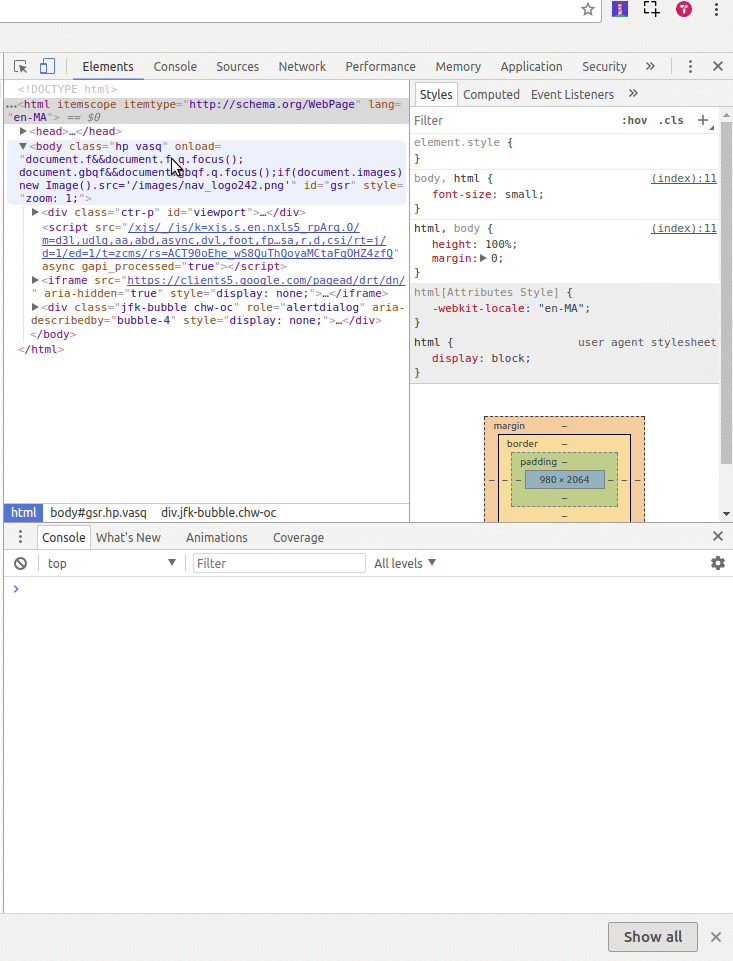The width and height of the screenshot is (733, 961).
Task: Click the Show all downloads button
Action: click(x=652, y=937)
